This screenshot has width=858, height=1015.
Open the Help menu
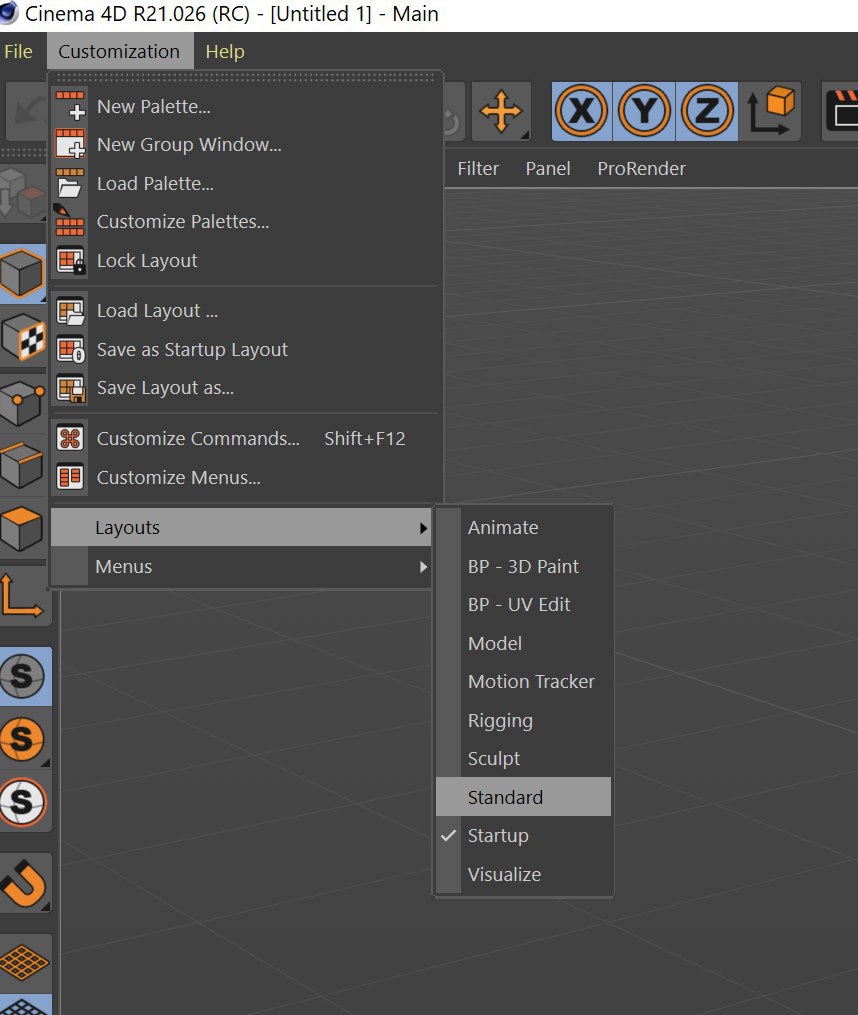click(225, 51)
